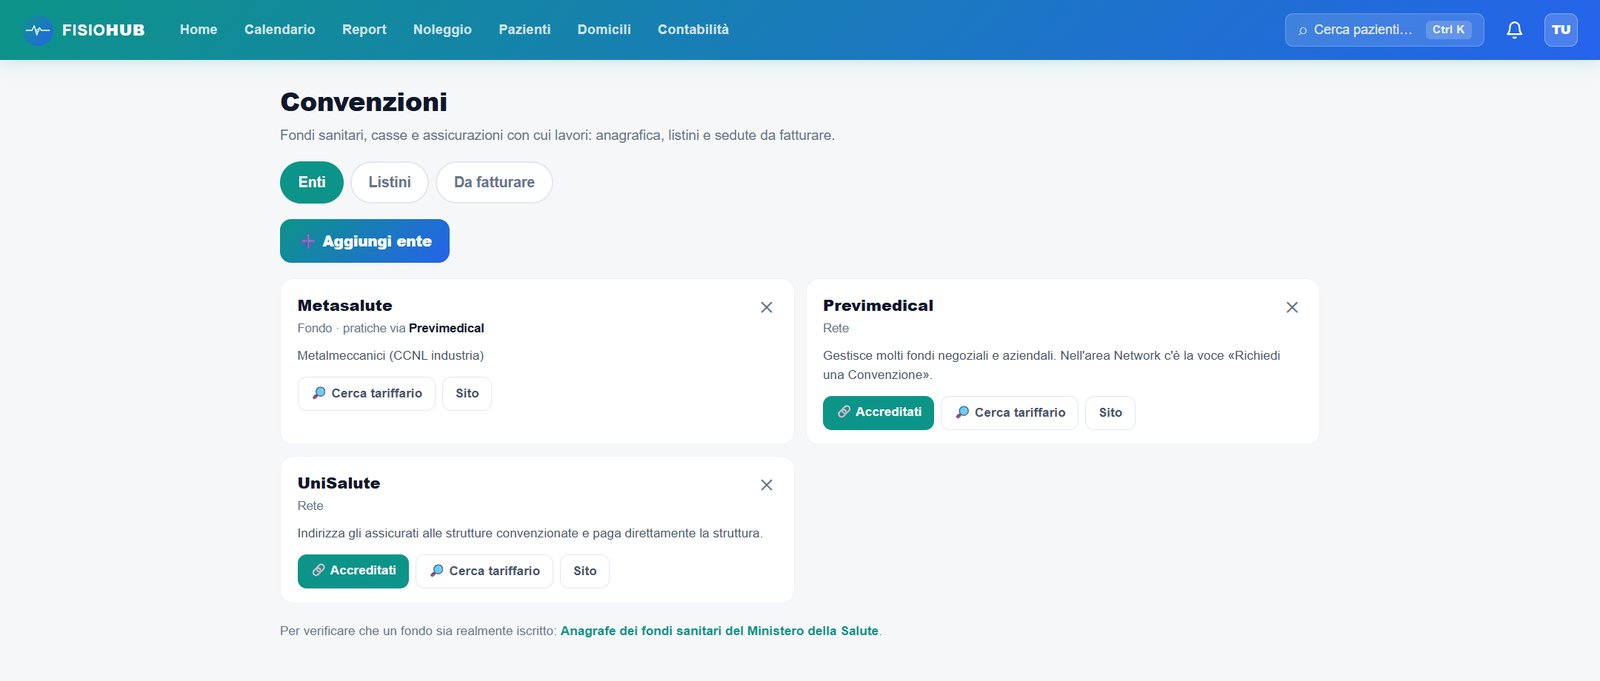1600x681 pixels.
Task: Open Sito in the UniSalute card
Action: click(x=585, y=571)
